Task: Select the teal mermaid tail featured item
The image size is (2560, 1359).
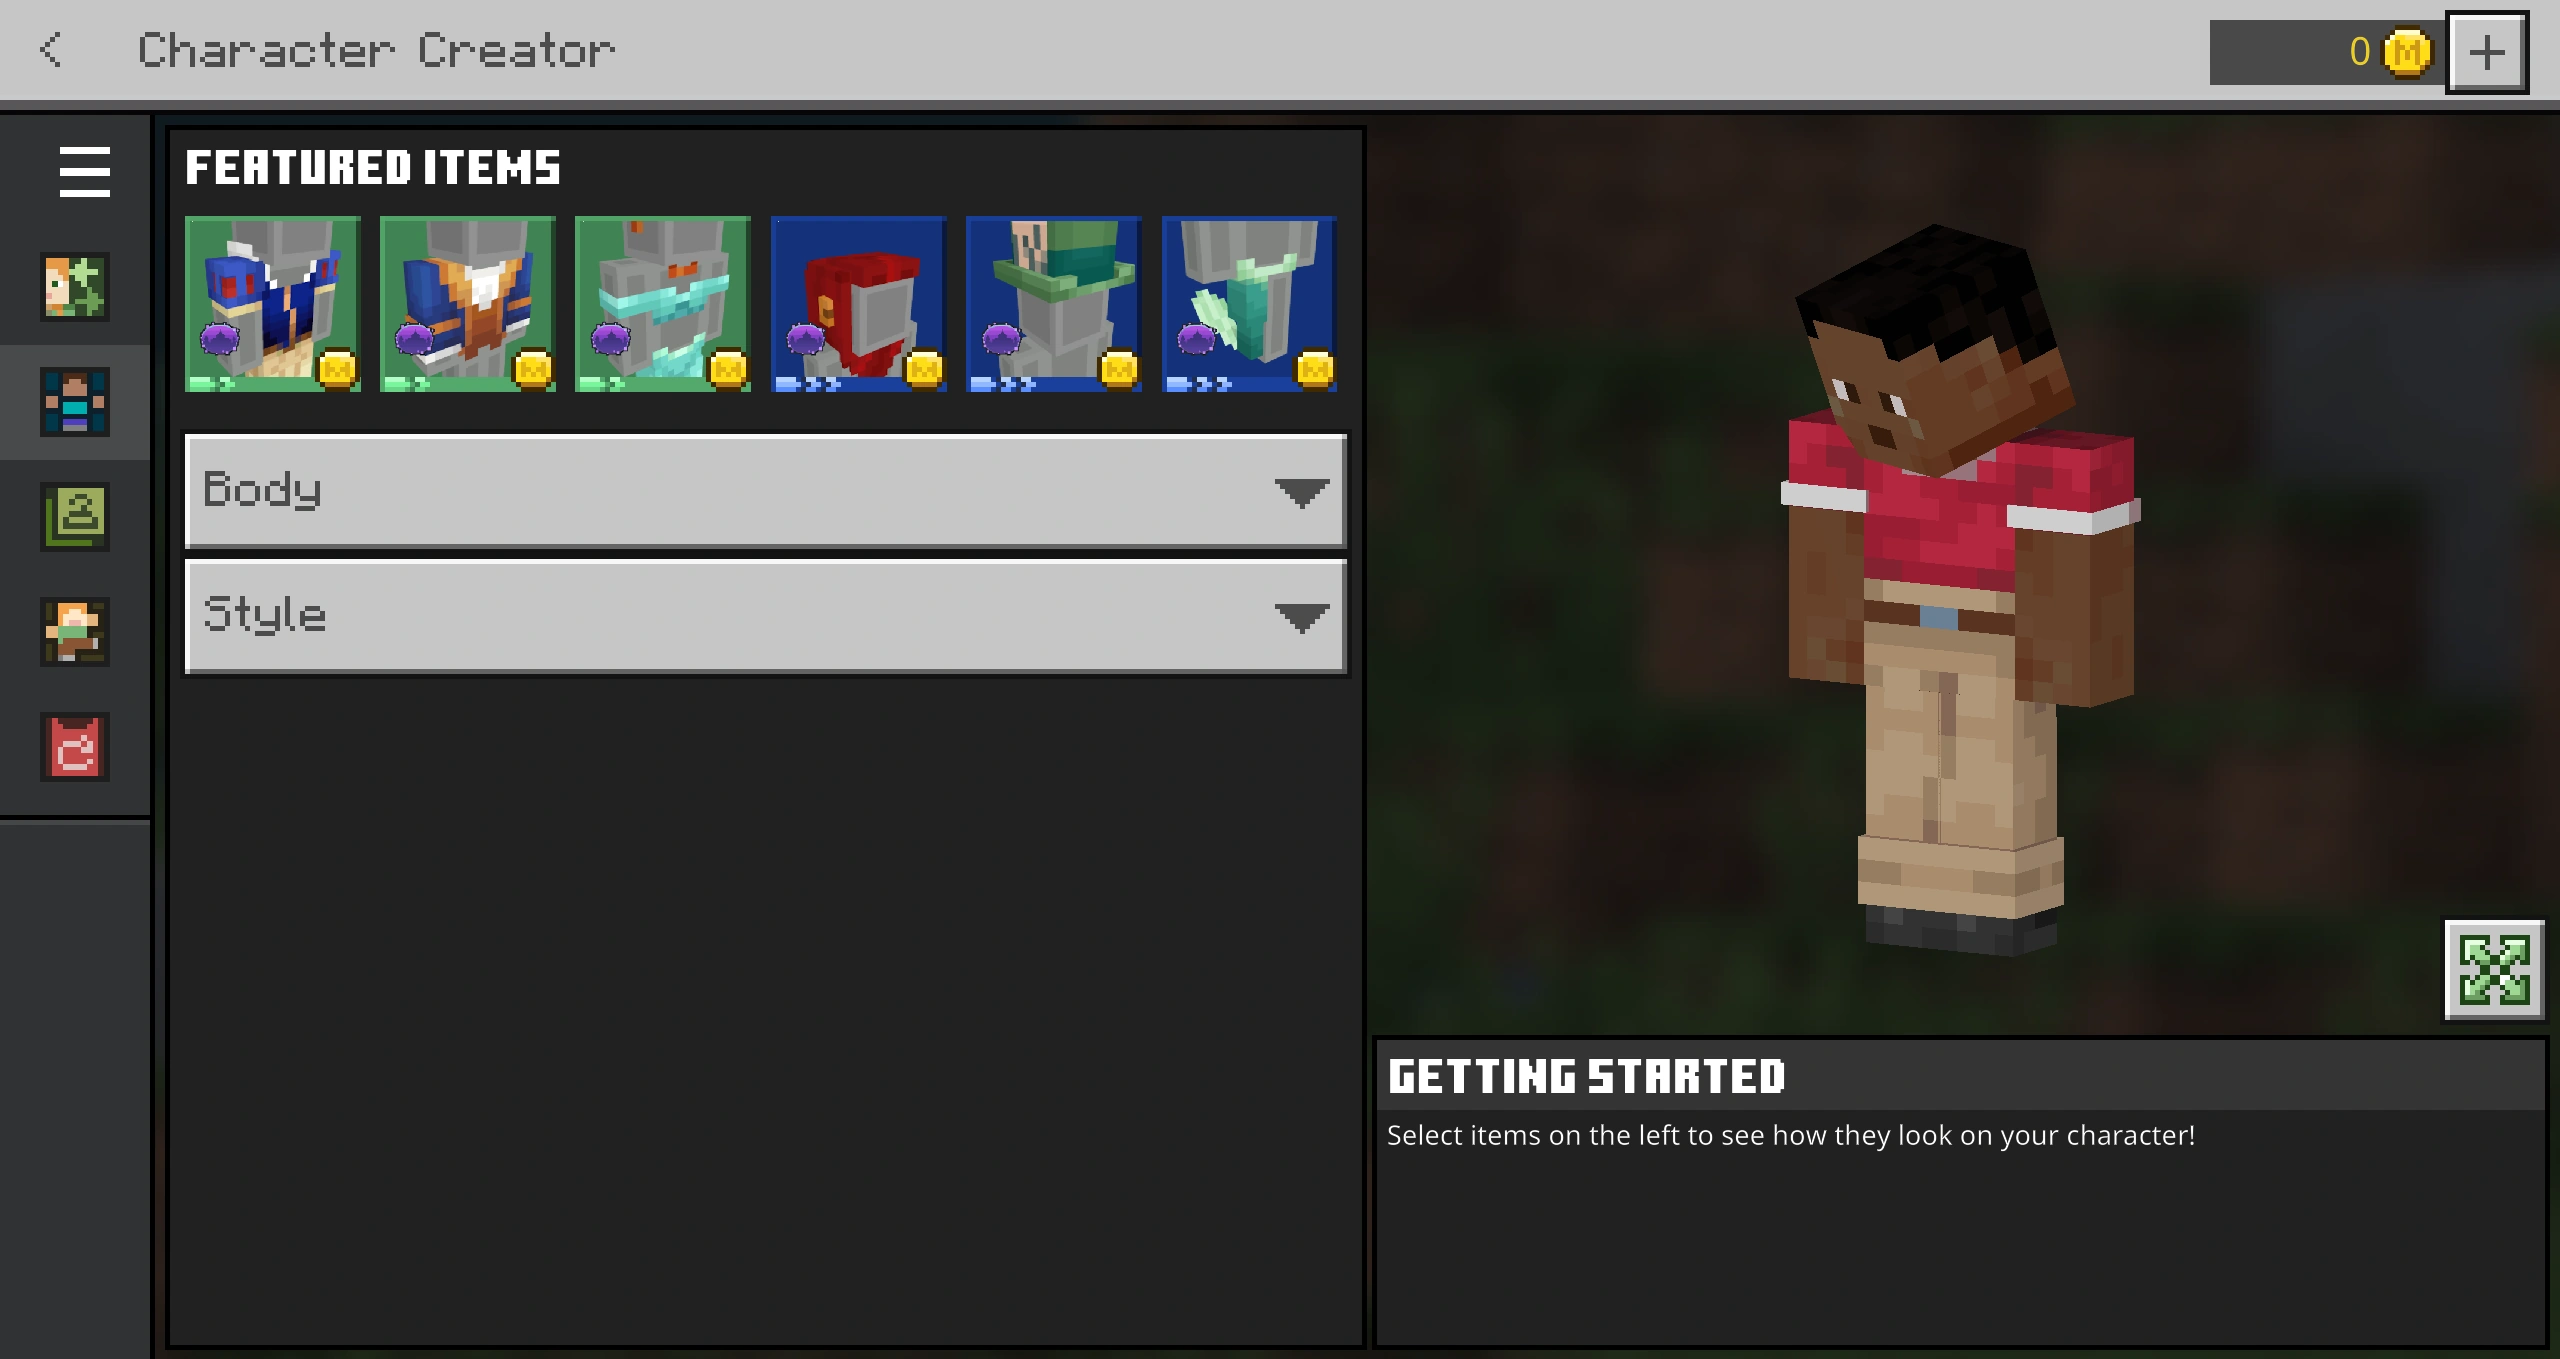Action: click(1249, 304)
